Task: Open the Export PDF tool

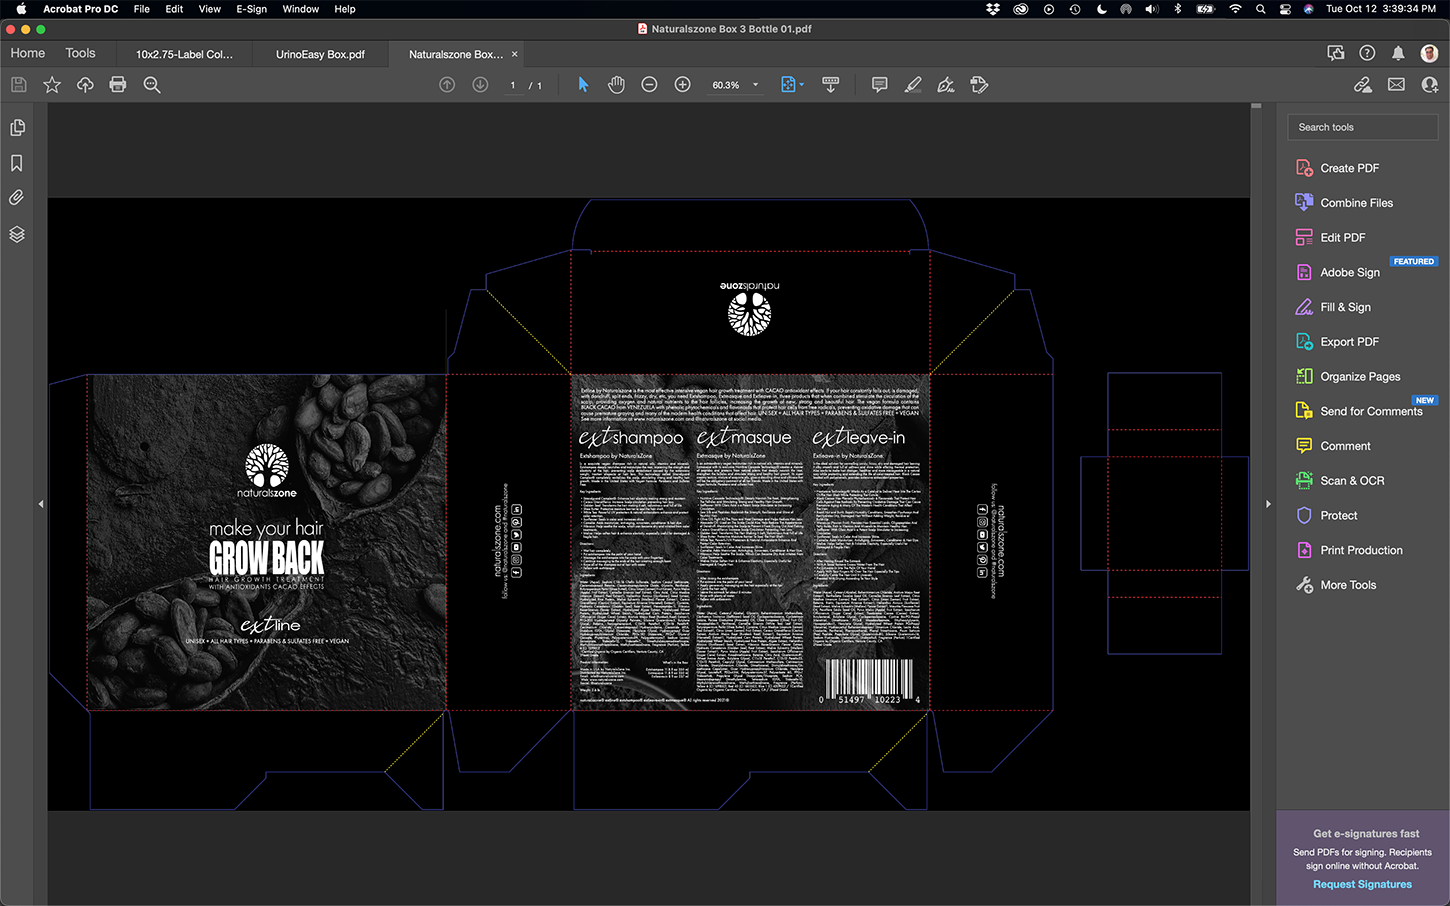Action: [1349, 342]
